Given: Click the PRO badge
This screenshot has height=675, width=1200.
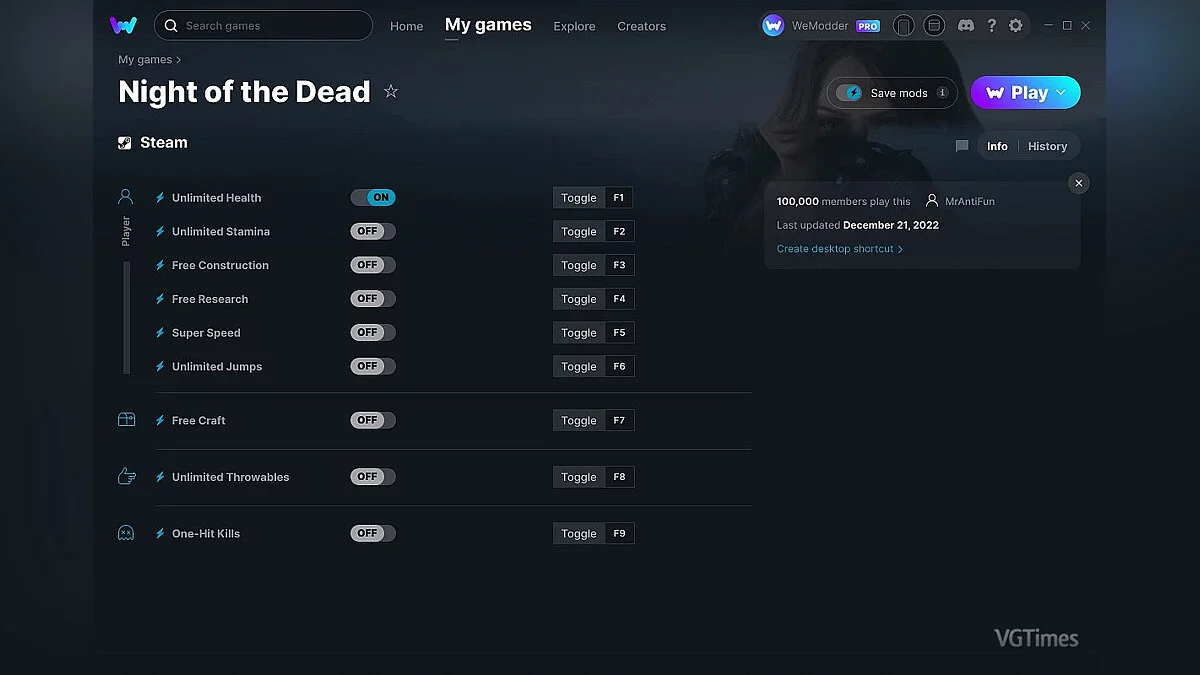Looking at the screenshot, I should [868, 26].
